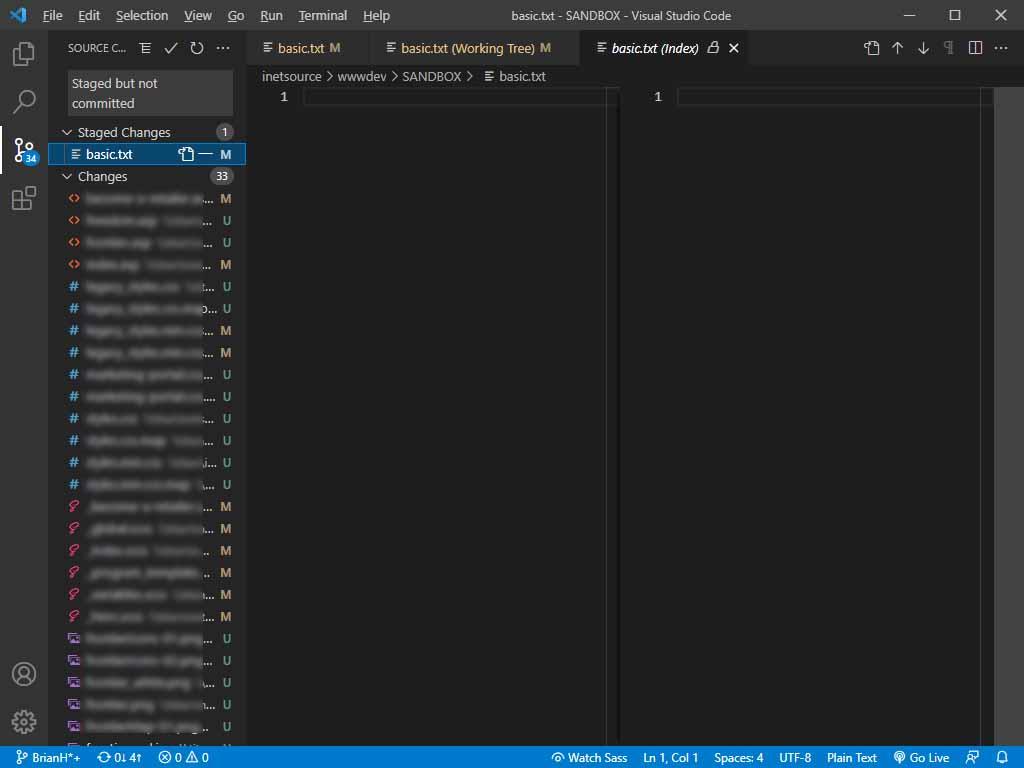Screen dimensions: 1024x768
Task: Open the Help menu
Action: pos(376,15)
